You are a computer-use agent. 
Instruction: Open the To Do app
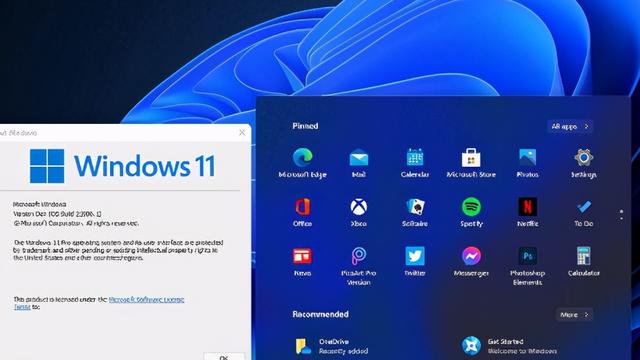[584, 212]
